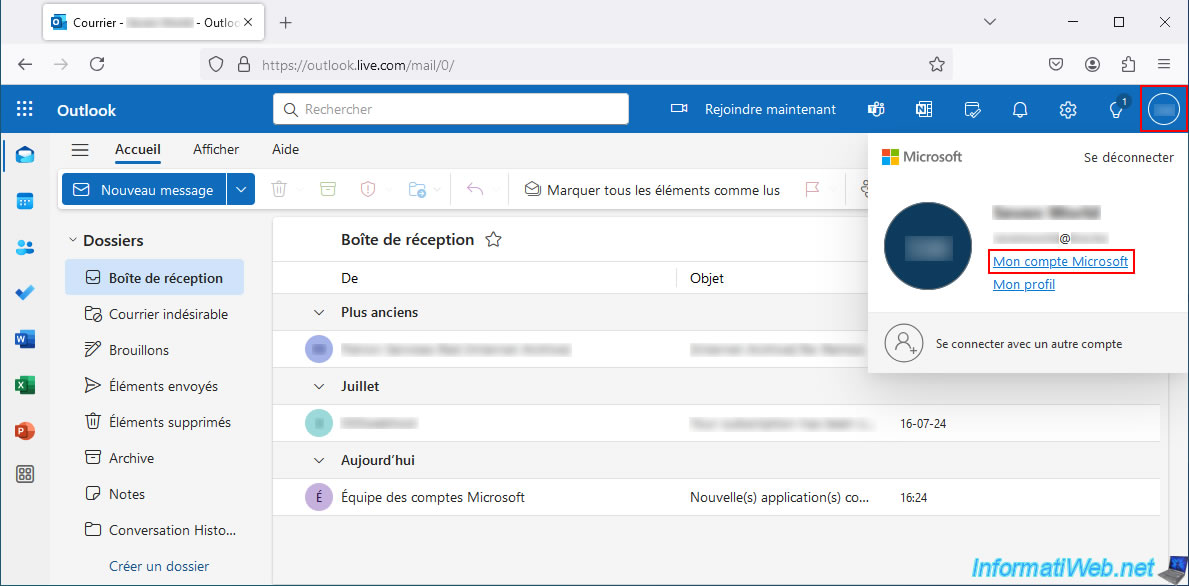The image size is (1189, 586).
Task: Launch Word from the sidebar
Action: tap(25, 339)
